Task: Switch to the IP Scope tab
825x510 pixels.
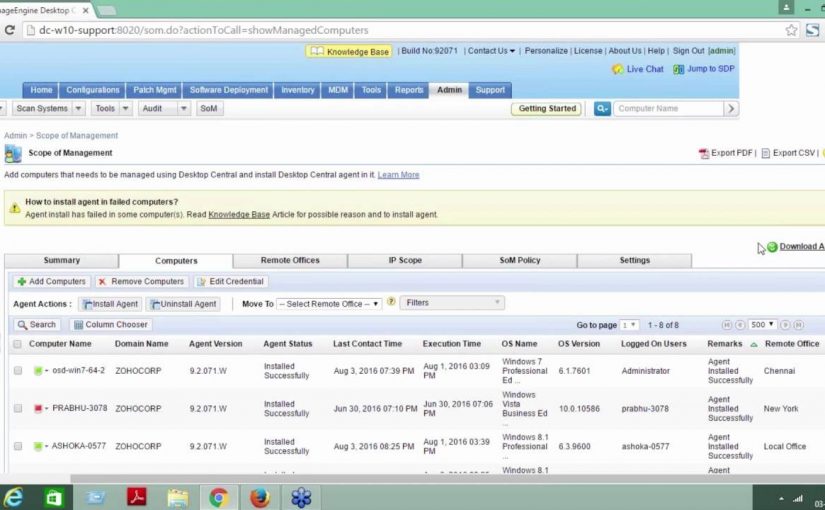Action: click(x=405, y=261)
